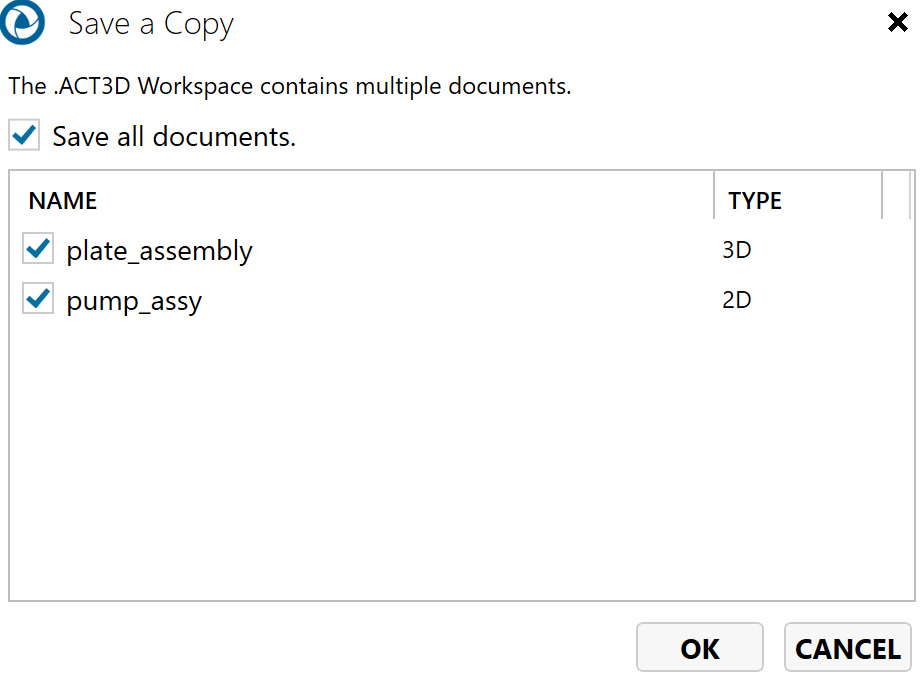Screen dimensions: 922x681
Task: Uncheck the Save all documents checkbox
Action: click(24, 136)
